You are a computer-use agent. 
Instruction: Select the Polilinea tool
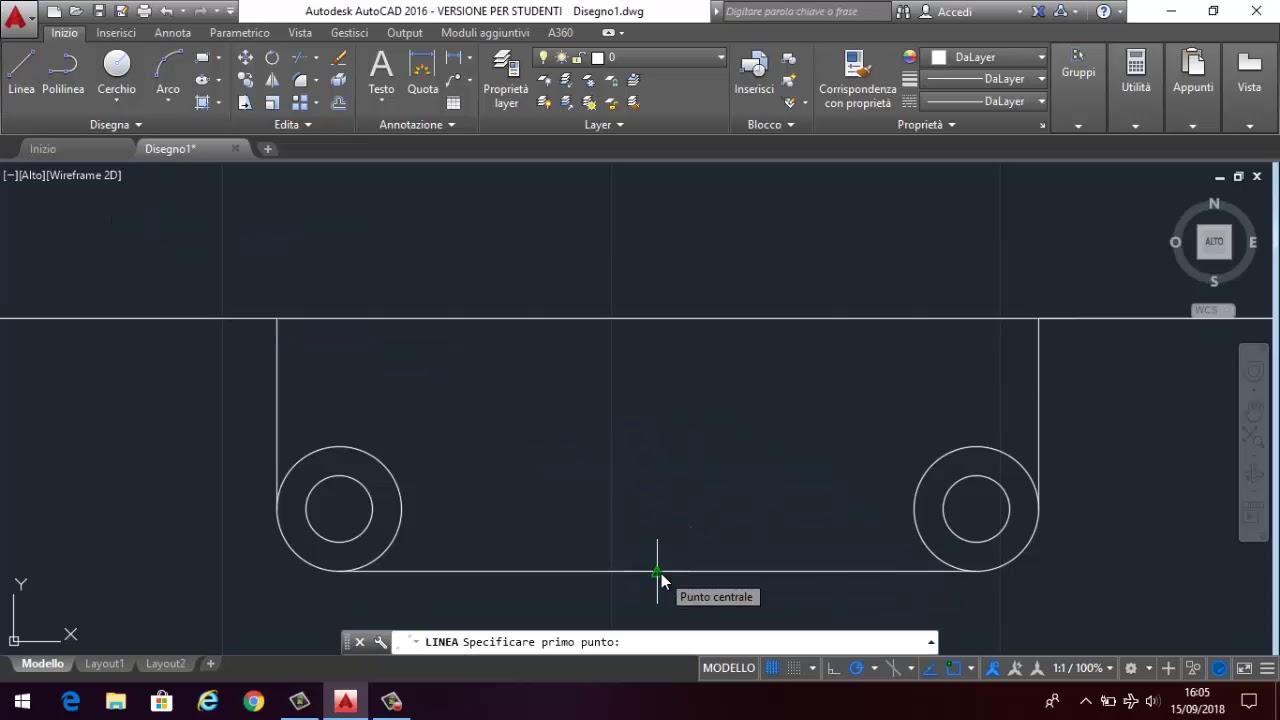click(63, 72)
